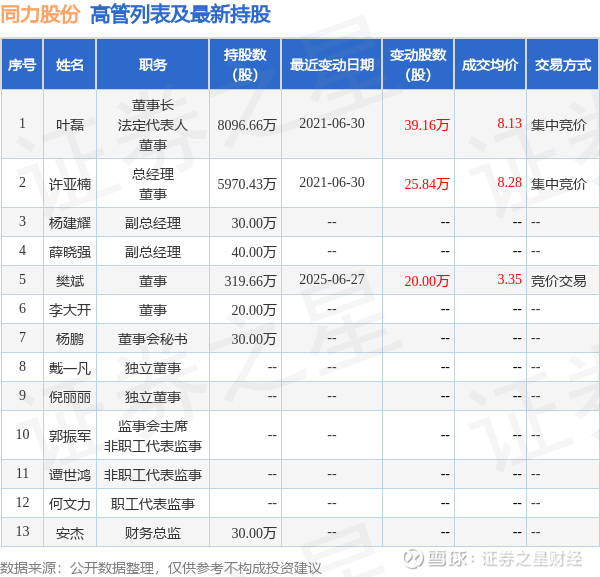The width and height of the screenshot is (600, 577).
Task: Click the heading 高管列表及最新持股
Action: (181, 15)
